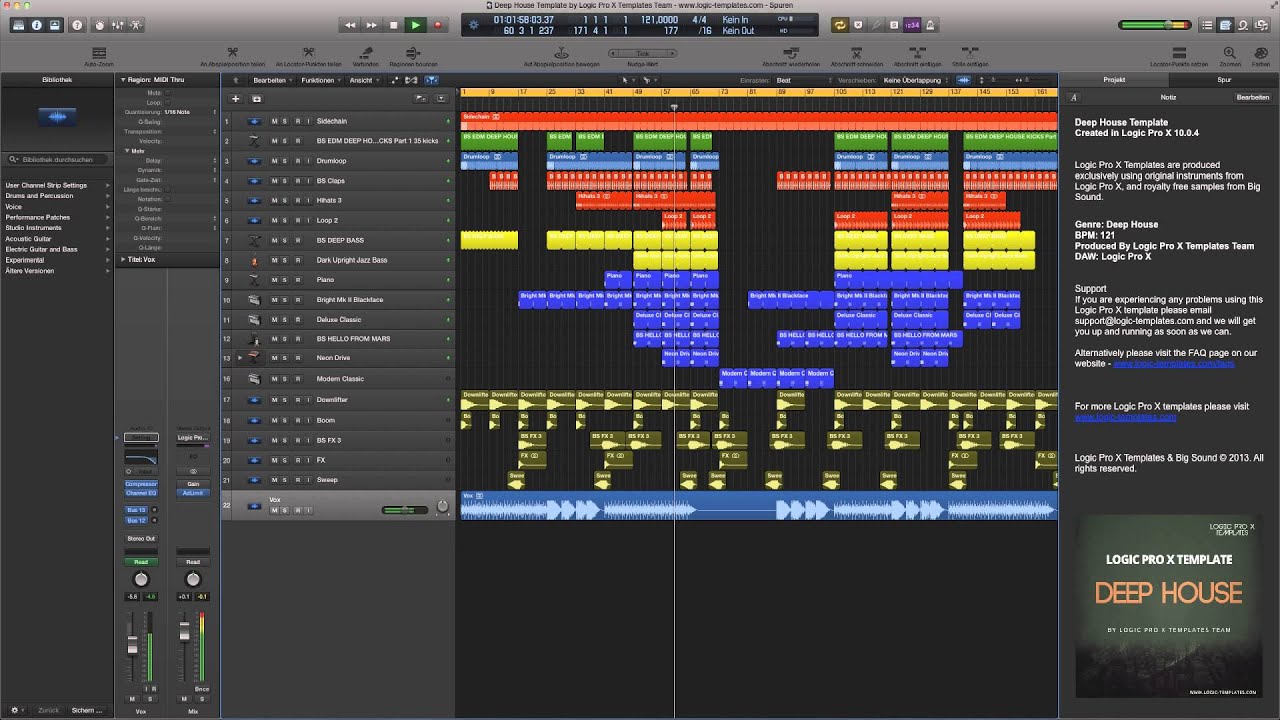Click the Add Track plus button

coord(236,99)
